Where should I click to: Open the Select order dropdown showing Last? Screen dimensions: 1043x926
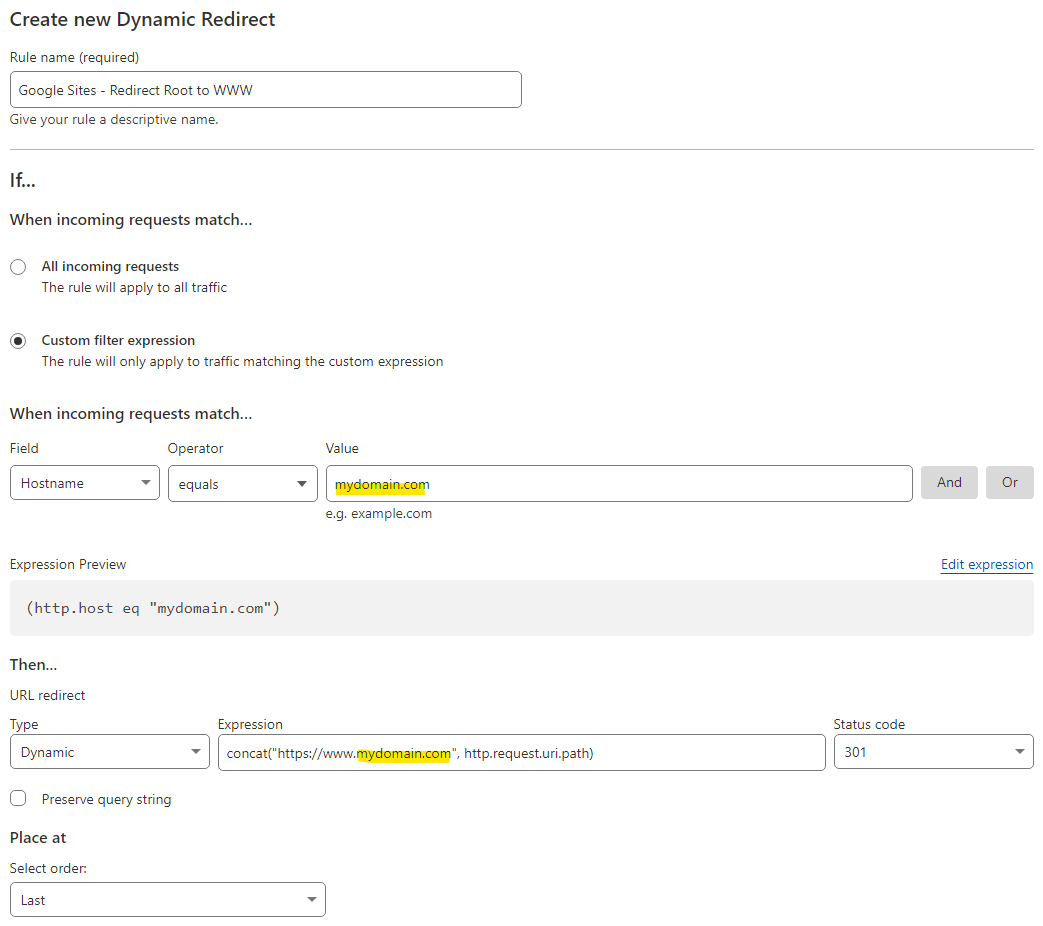coord(167,900)
